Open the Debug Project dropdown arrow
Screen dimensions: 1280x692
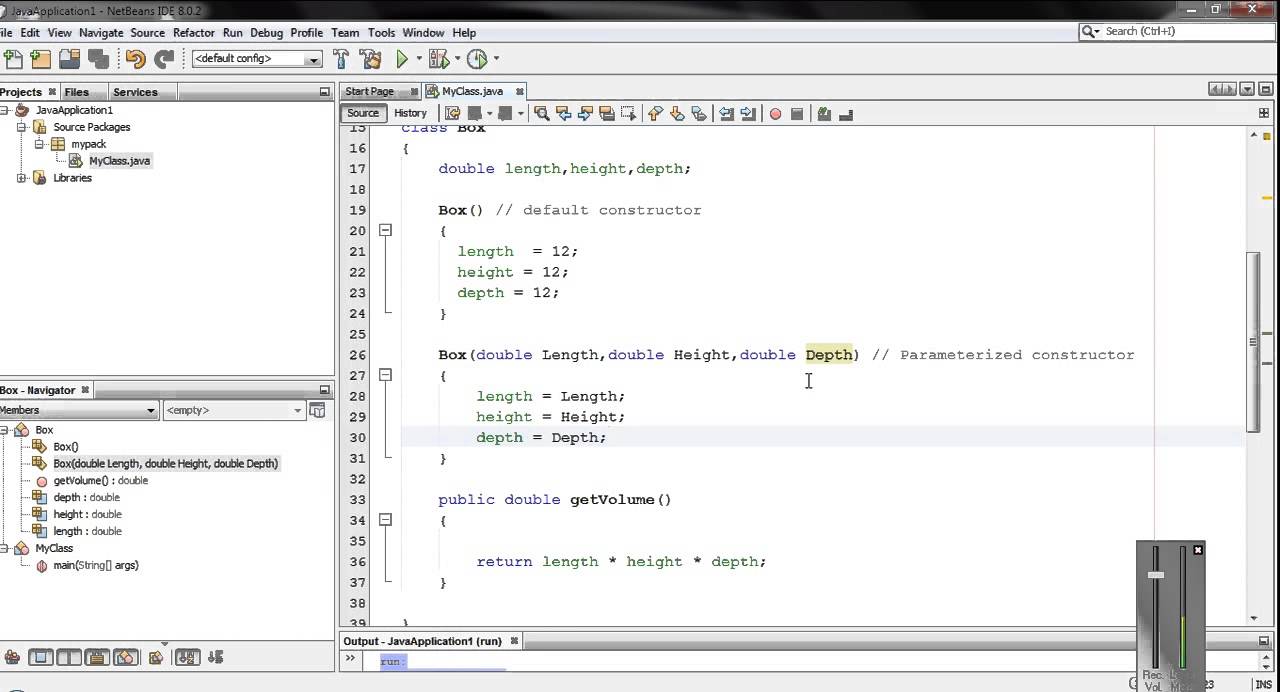pos(456,59)
